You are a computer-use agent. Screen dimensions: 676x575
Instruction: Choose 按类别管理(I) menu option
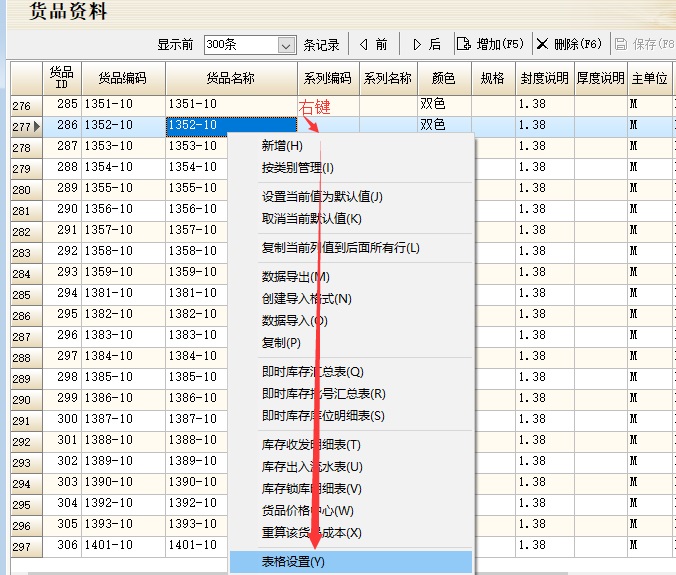pos(298,168)
